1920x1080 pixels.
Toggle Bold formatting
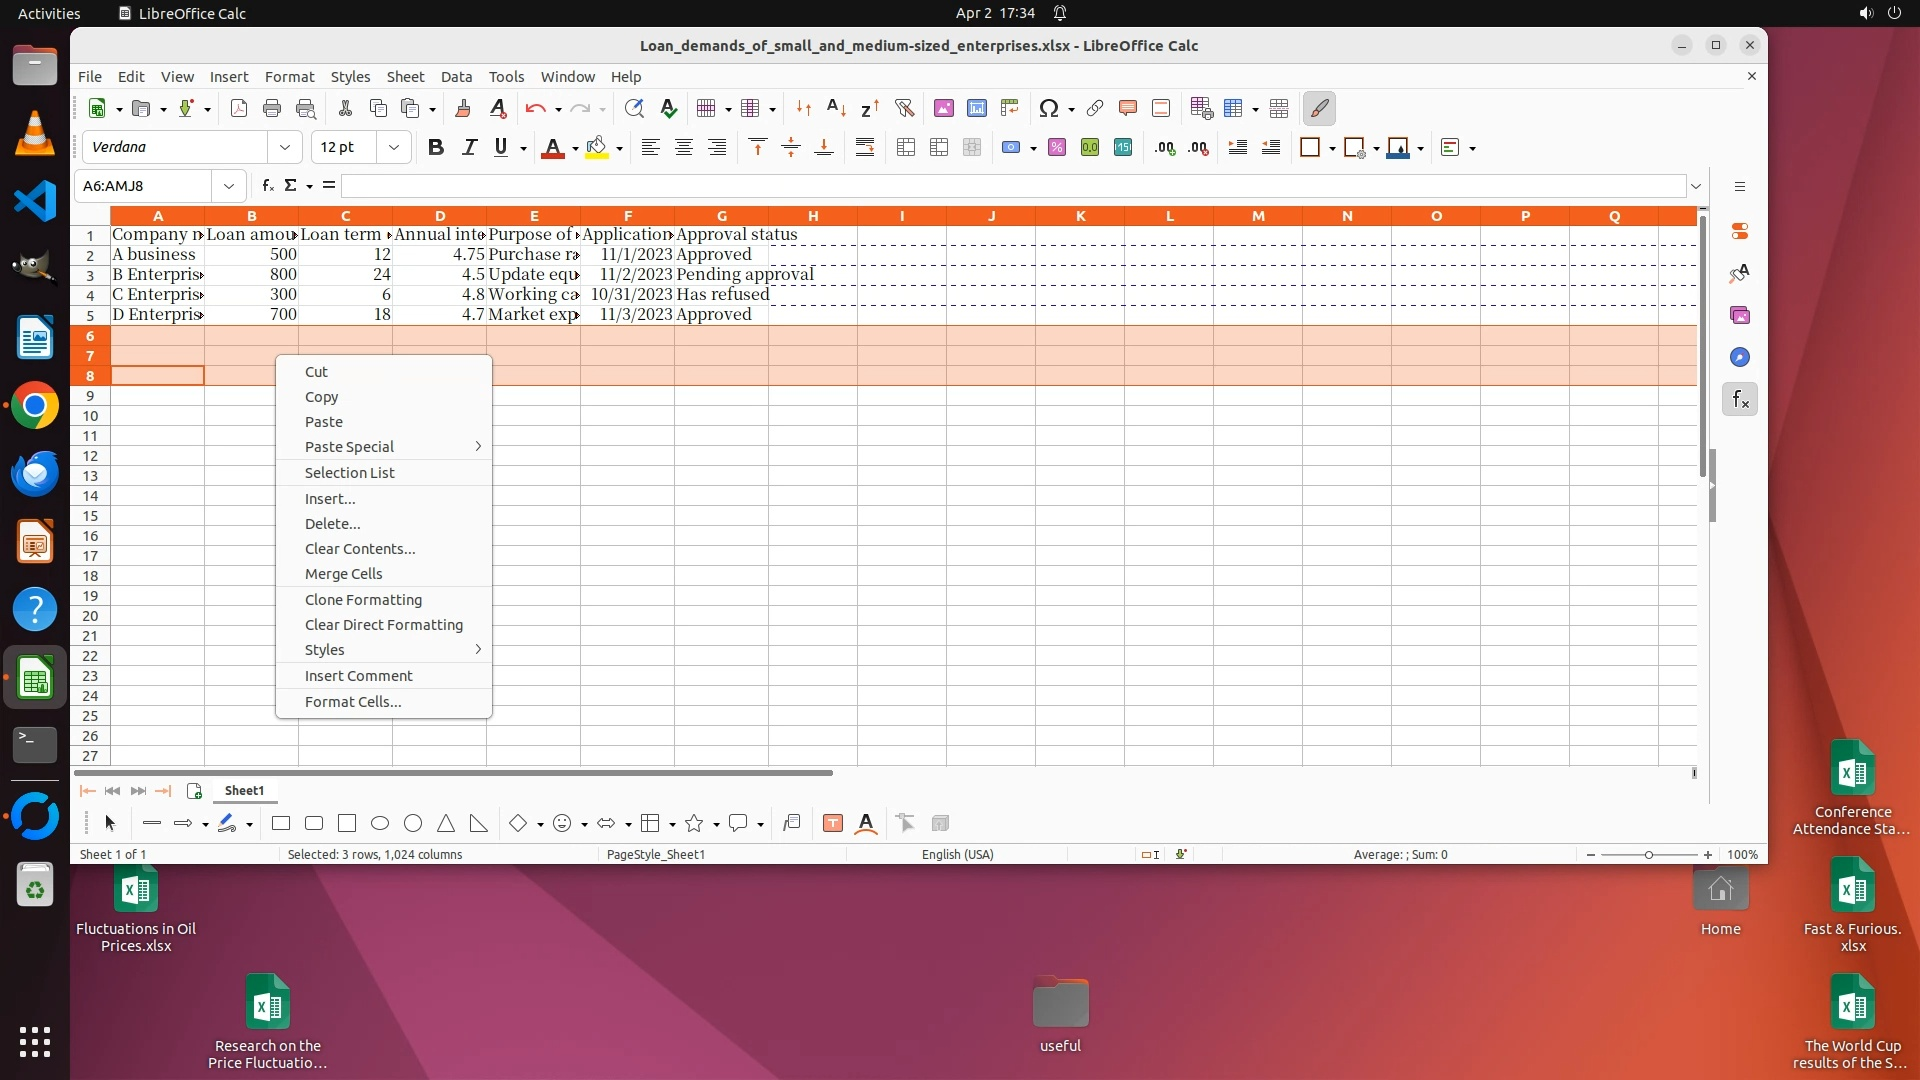click(x=435, y=148)
